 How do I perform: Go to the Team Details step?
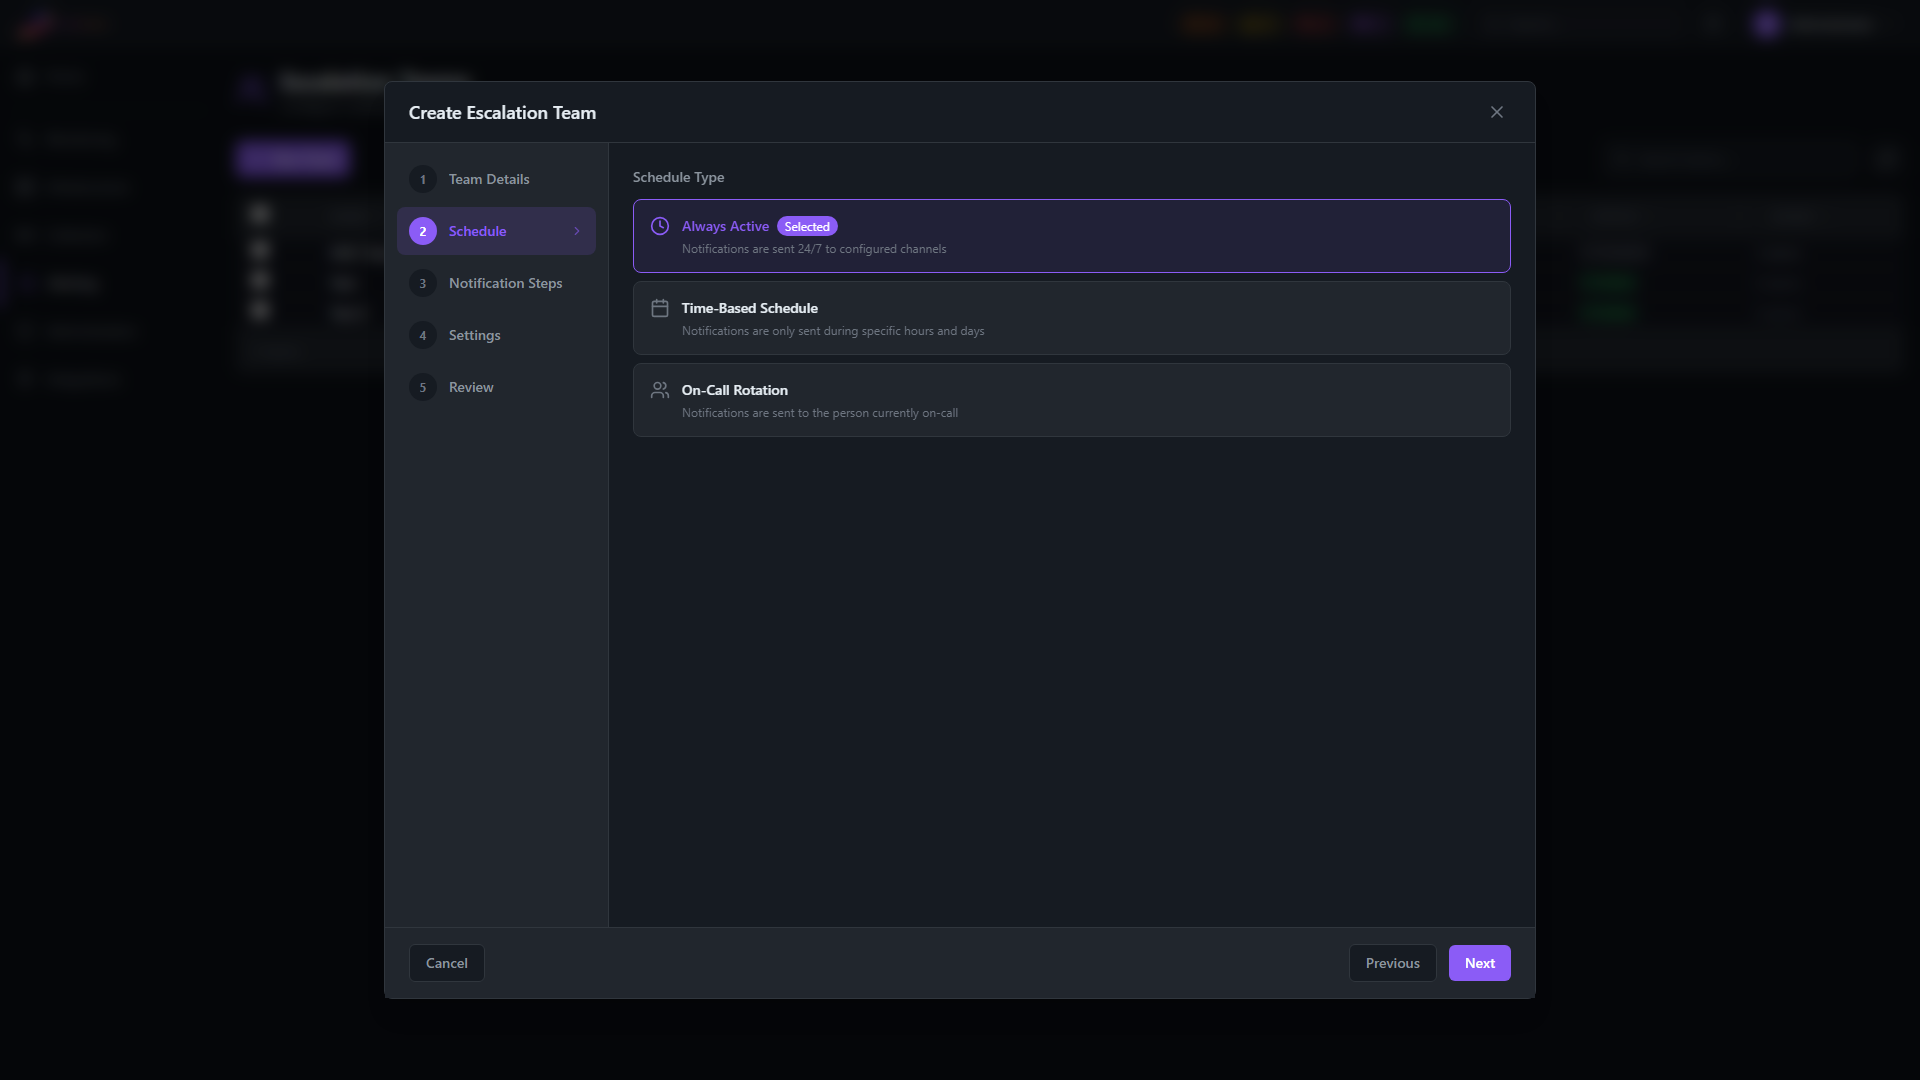(x=496, y=179)
